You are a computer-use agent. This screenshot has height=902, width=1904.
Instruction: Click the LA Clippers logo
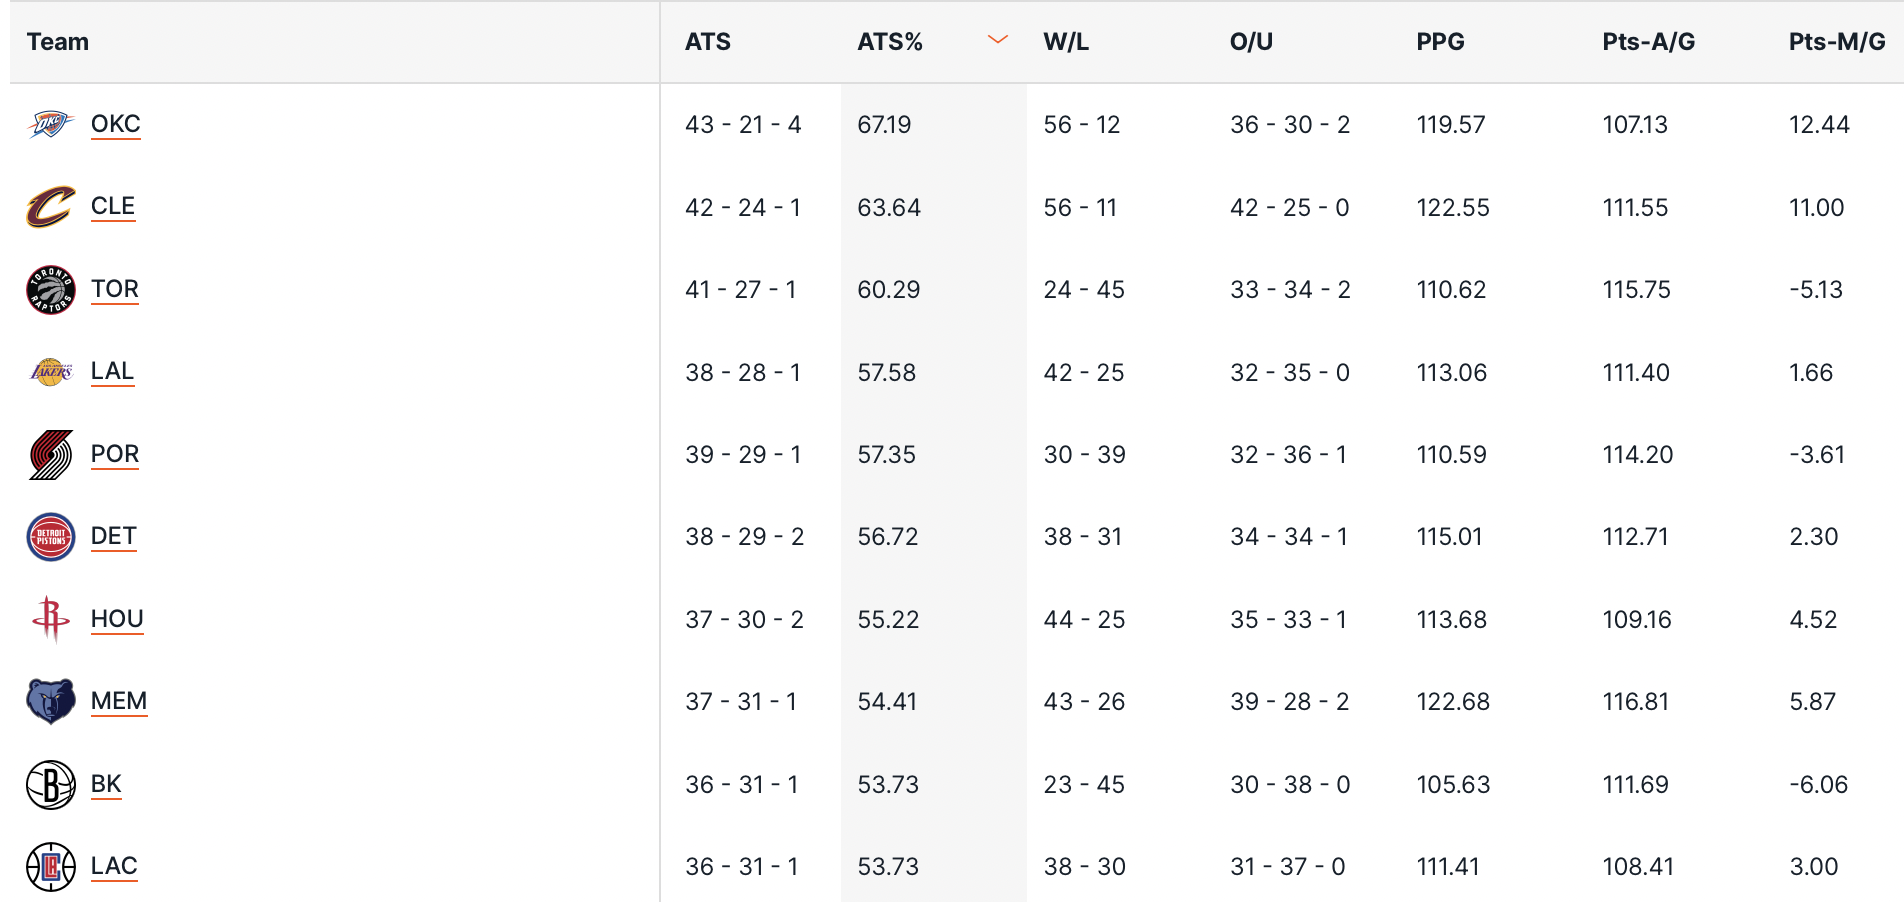(51, 867)
